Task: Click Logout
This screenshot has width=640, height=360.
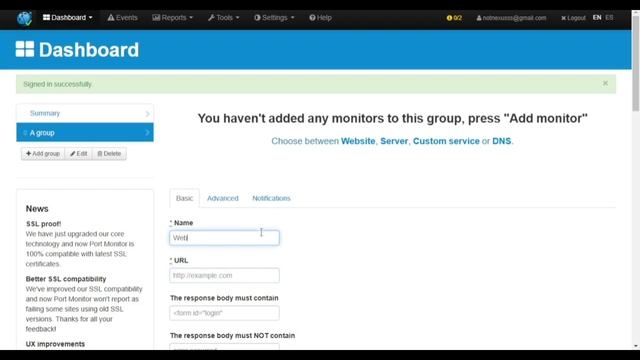Action: pyautogui.click(x=573, y=18)
